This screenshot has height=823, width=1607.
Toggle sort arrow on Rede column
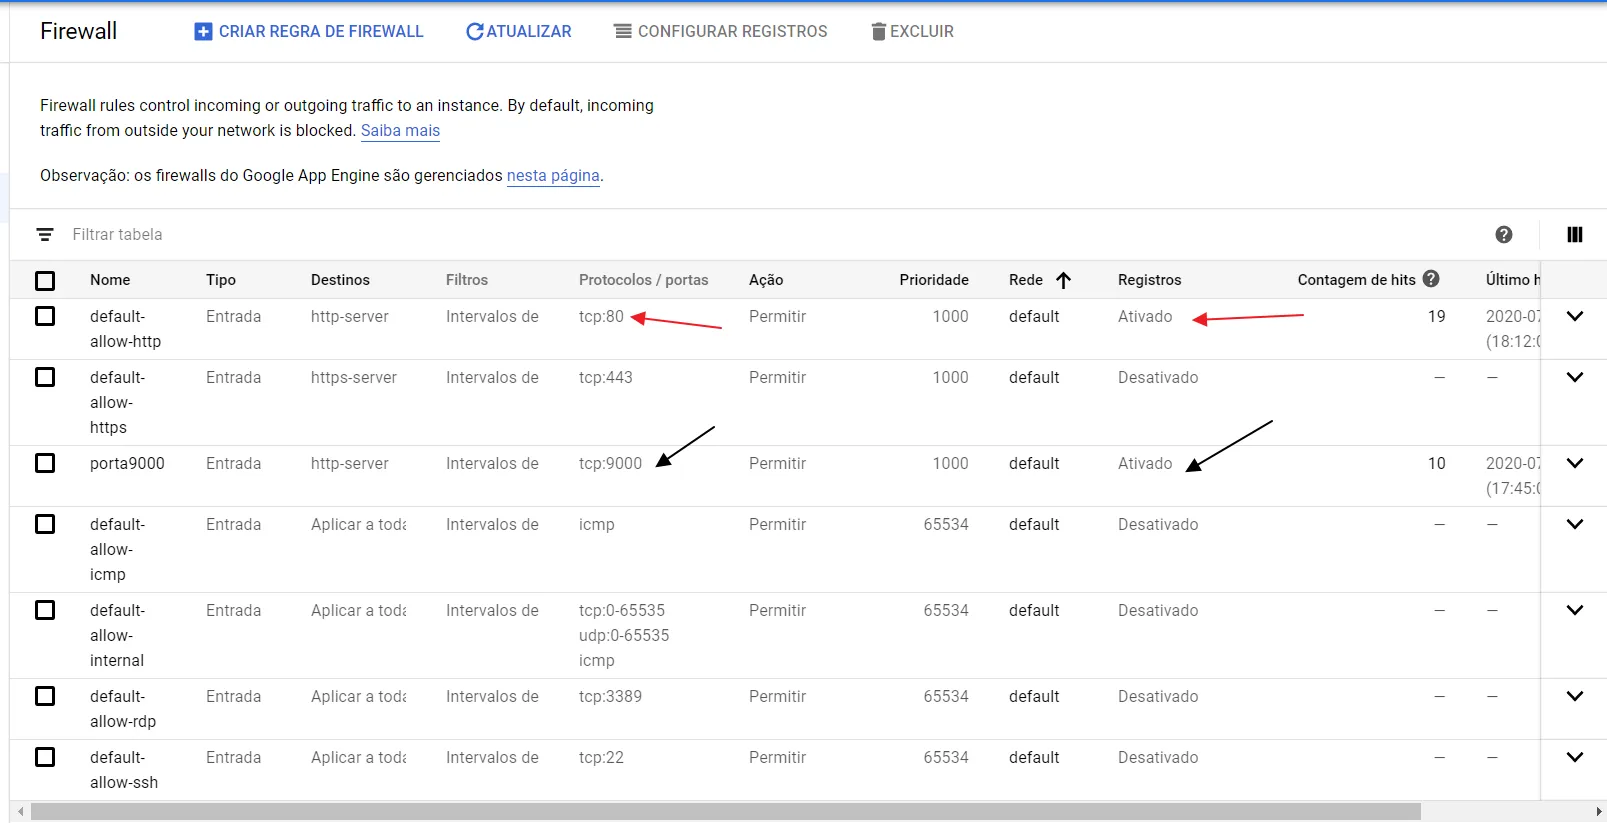[x=1063, y=280]
